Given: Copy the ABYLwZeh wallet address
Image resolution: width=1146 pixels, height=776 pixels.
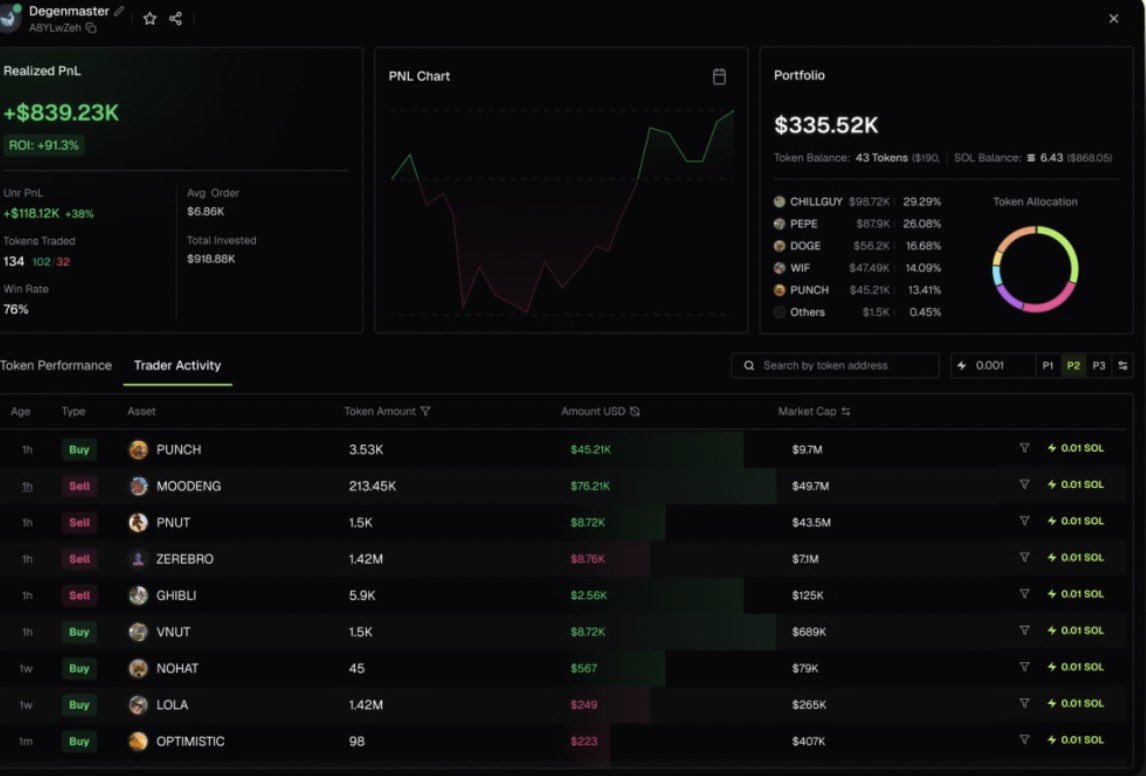Looking at the screenshot, I should 91,28.
